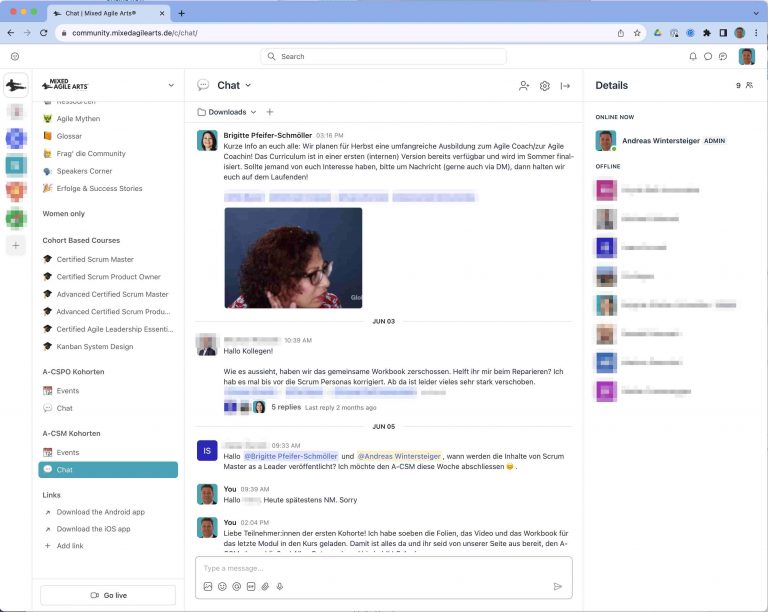Open chat settings gear icon

click(x=545, y=86)
